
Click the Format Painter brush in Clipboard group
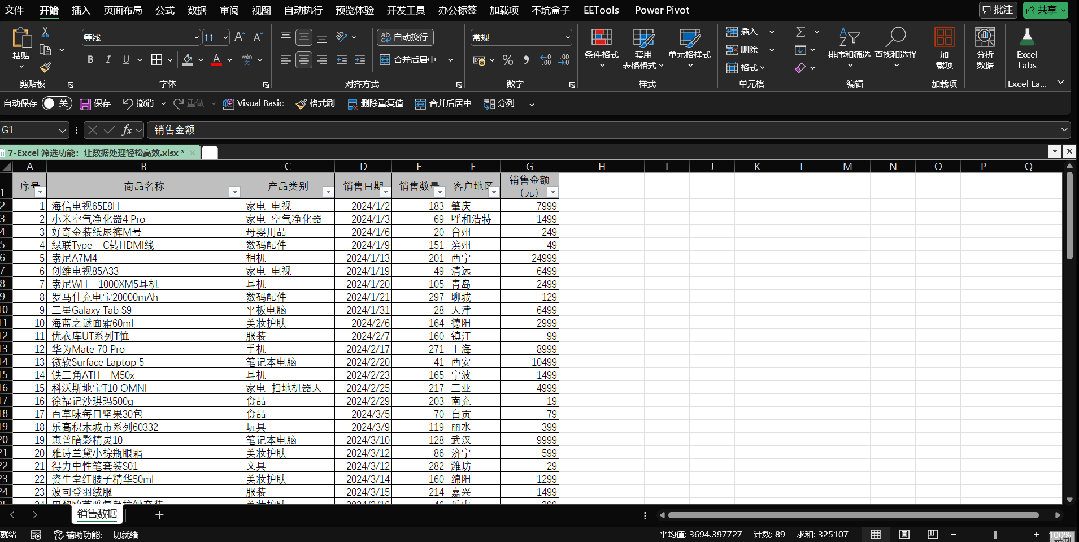45,67
